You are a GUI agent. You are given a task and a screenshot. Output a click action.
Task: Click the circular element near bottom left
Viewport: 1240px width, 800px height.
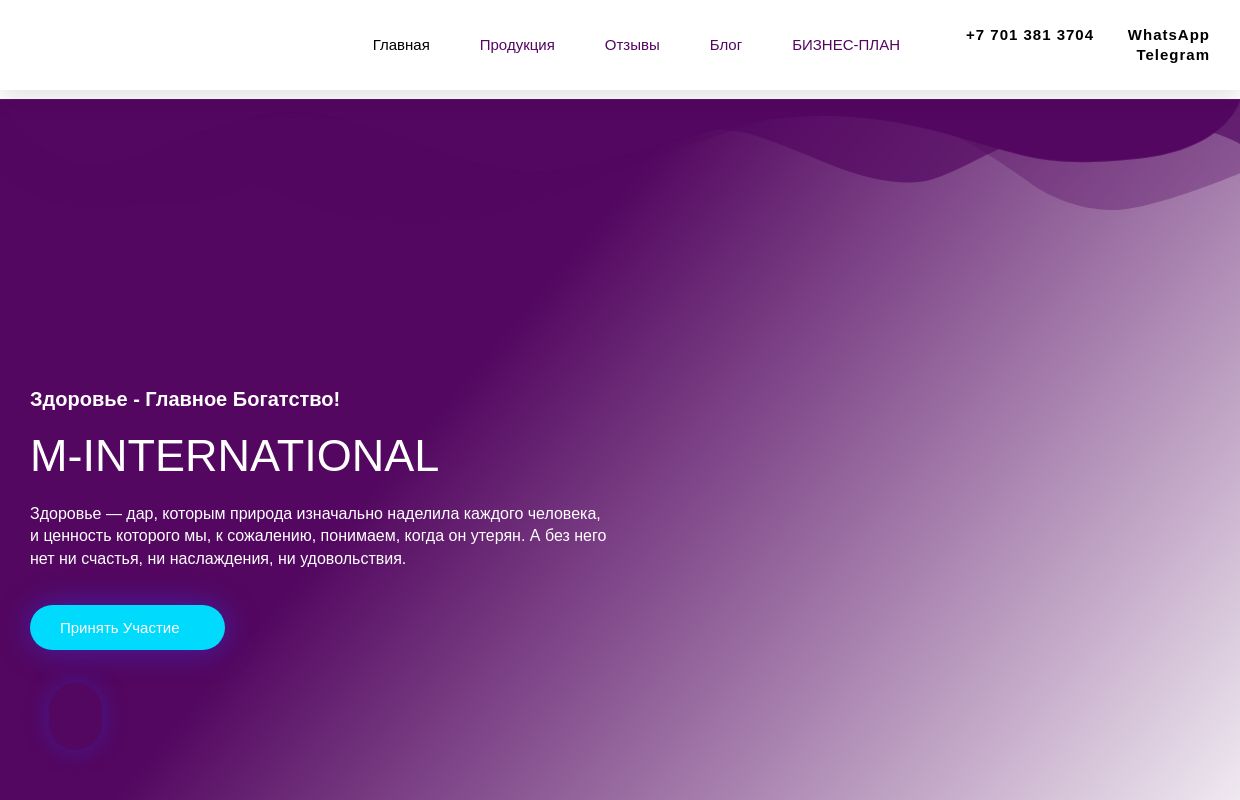[x=75, y=716]
